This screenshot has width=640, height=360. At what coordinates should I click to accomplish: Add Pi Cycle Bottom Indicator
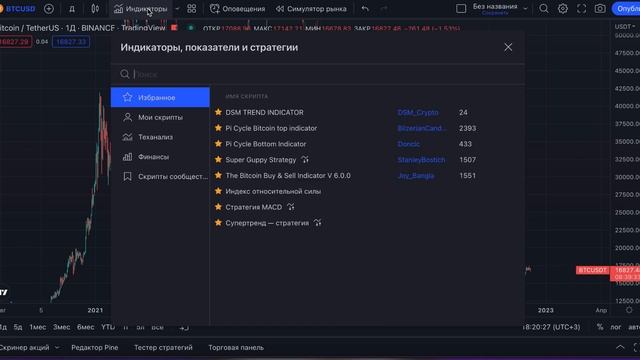click(266, 144)
